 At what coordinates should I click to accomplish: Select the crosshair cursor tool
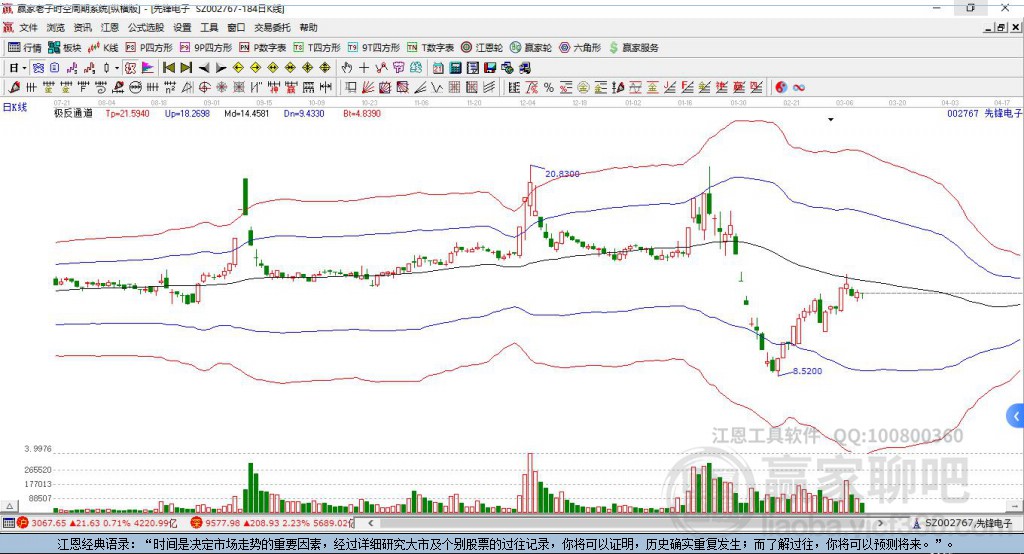364,67
